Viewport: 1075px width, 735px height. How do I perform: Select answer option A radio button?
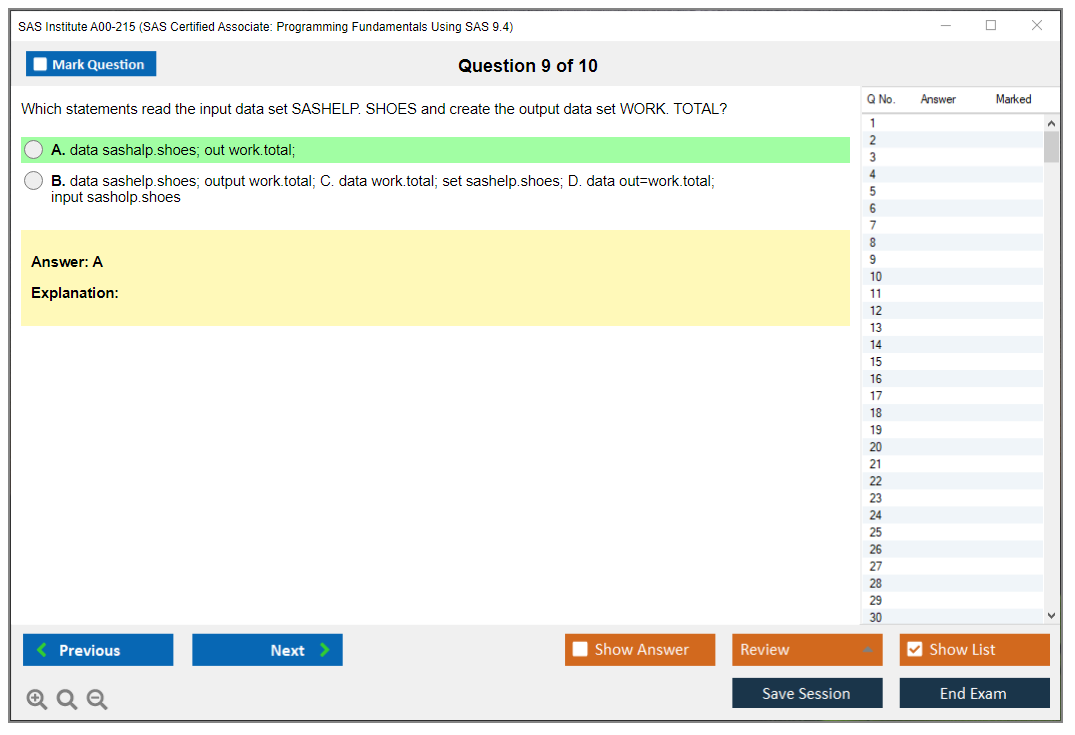34,150
